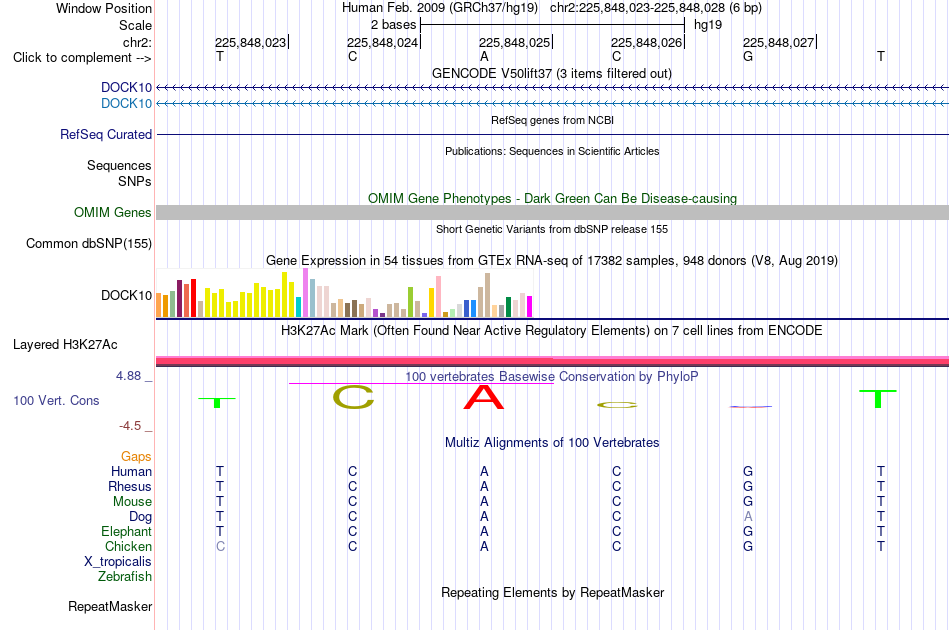Screen dimensions: 950x630
Task: Select the Mouse species label
Action: click(133, 502)
